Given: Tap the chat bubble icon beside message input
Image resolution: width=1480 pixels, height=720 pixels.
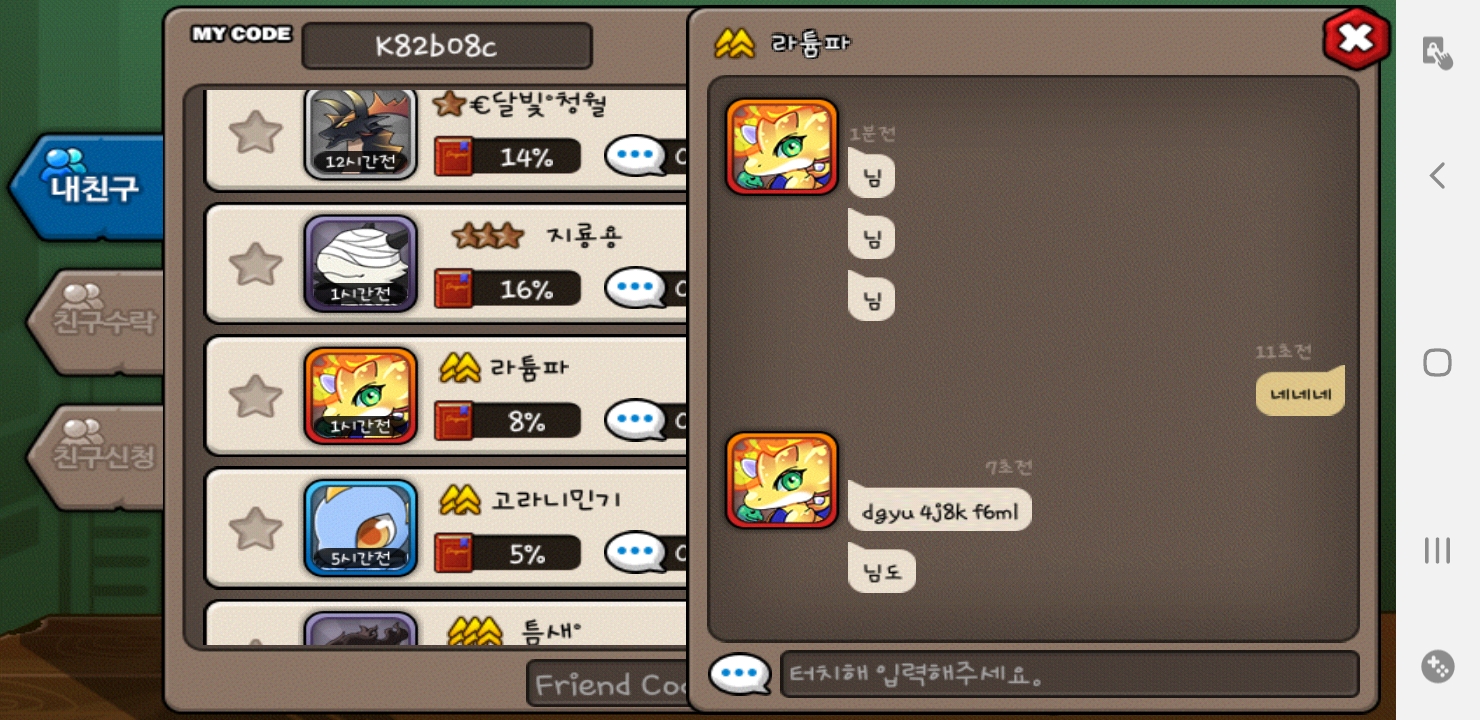Looking at the screenshot, I should pos(739,675).
